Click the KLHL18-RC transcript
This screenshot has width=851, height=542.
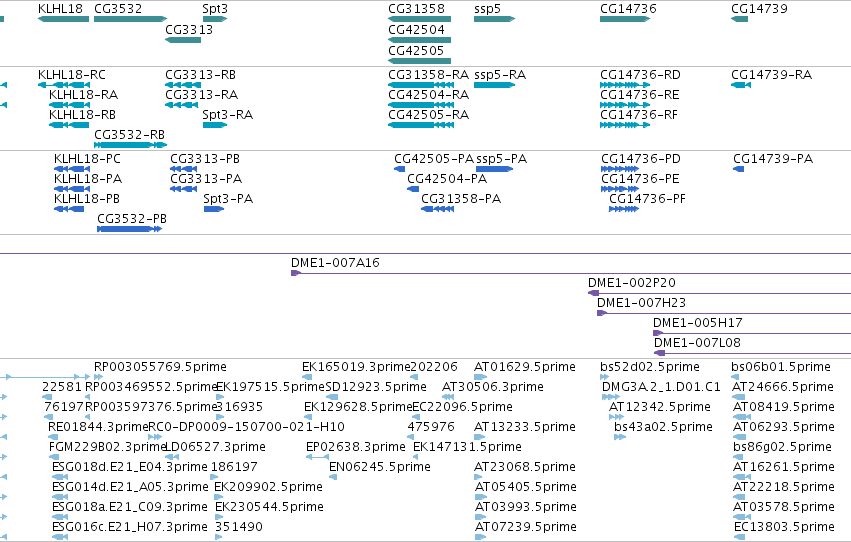63,85
